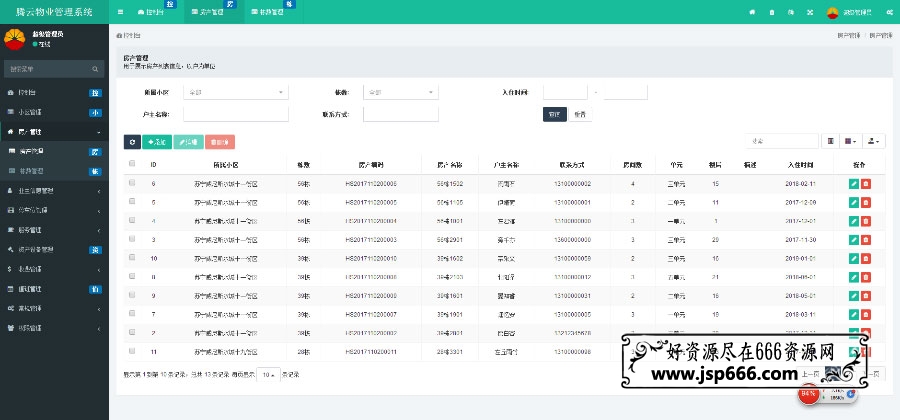This screenshot has height=420, width=900.
Task: Open 小区管理 in the sidebar menu
Action: point(52,112)
